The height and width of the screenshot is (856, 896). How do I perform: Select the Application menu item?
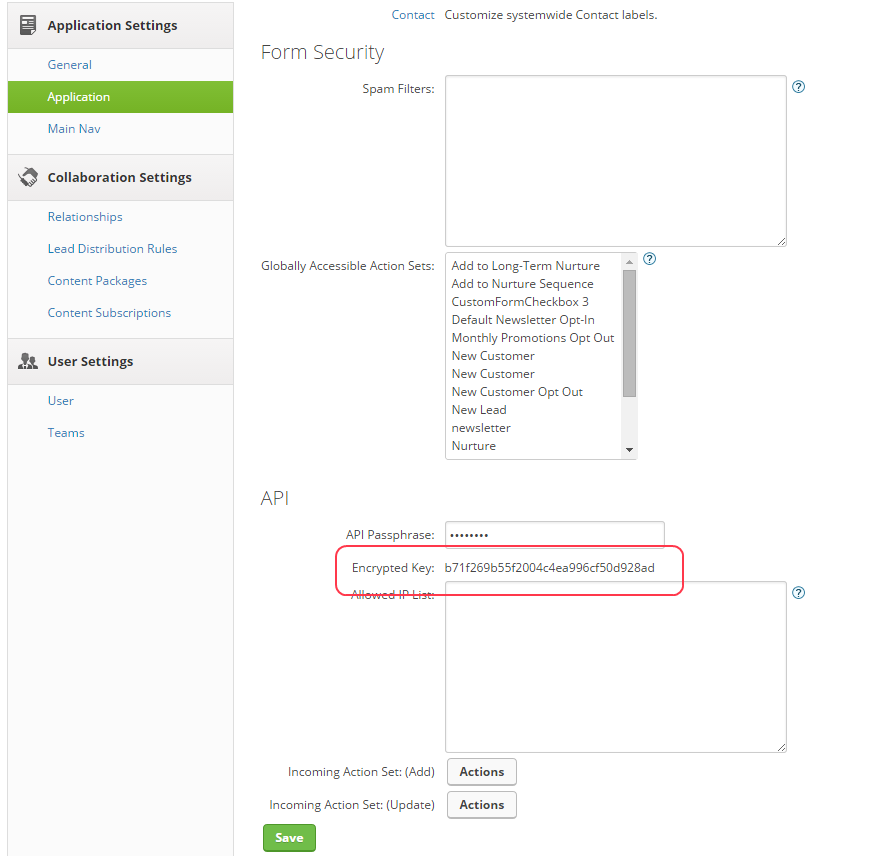pyautogui.click(x=79, y=97)
